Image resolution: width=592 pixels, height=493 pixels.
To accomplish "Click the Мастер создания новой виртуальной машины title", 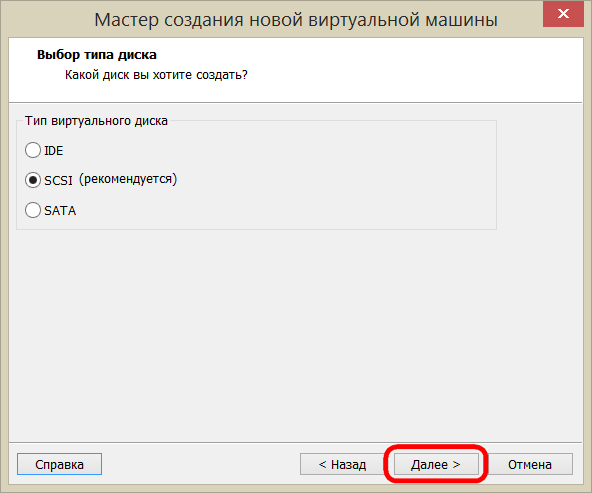I will [296, 20].
